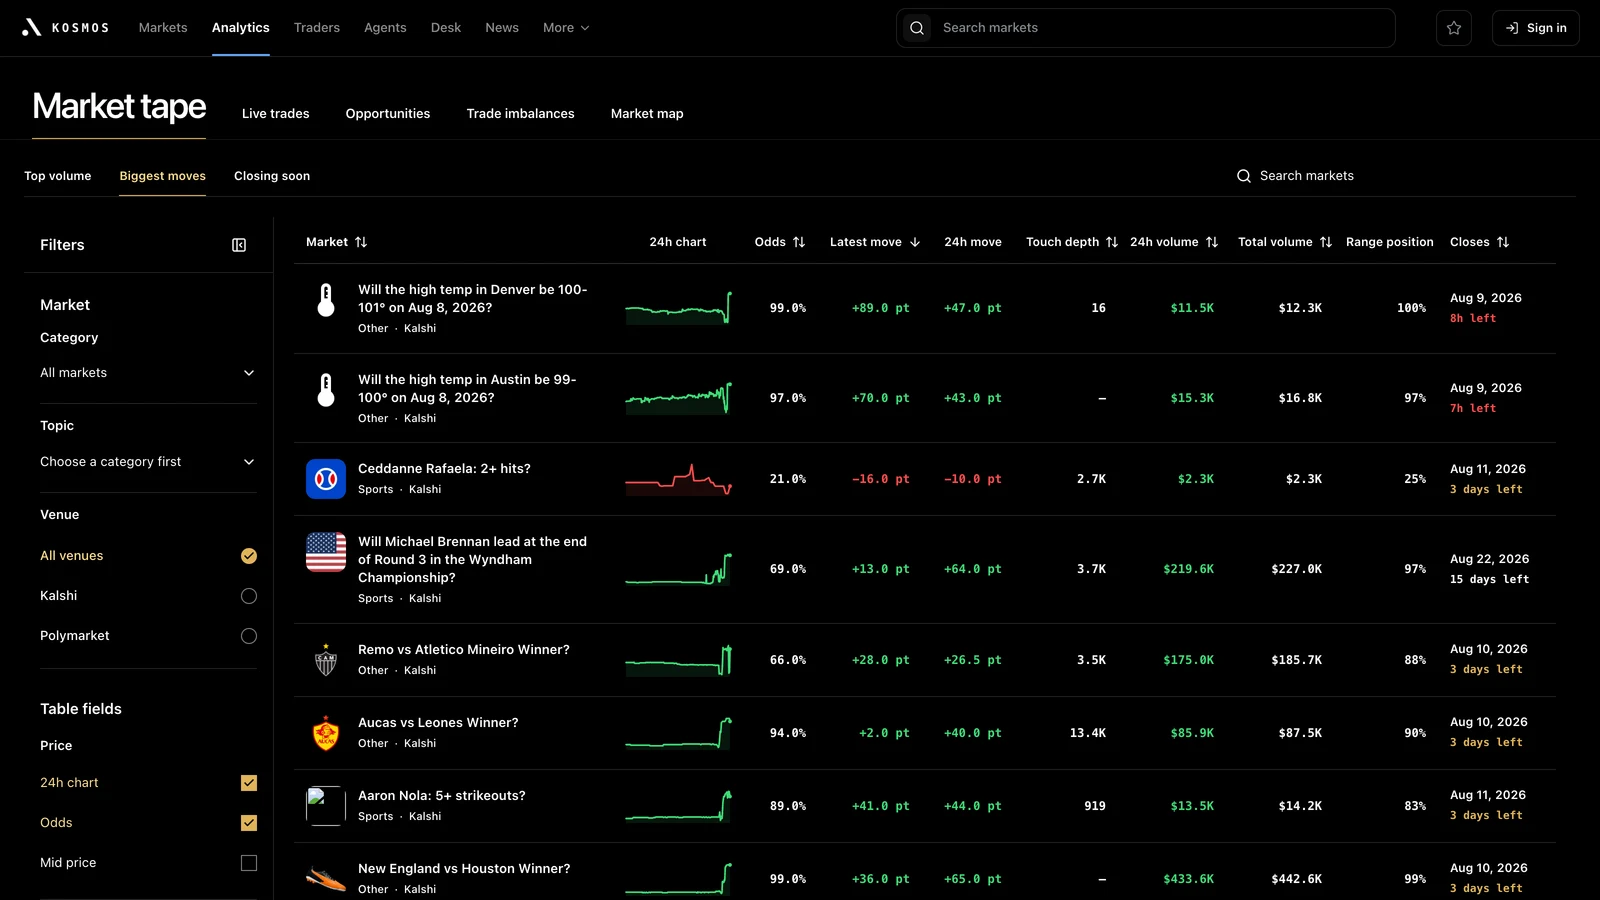Click the $219.6K 24h volume cell
This screenshot has width=1600, height=900.
click(x=1188, y=569)
